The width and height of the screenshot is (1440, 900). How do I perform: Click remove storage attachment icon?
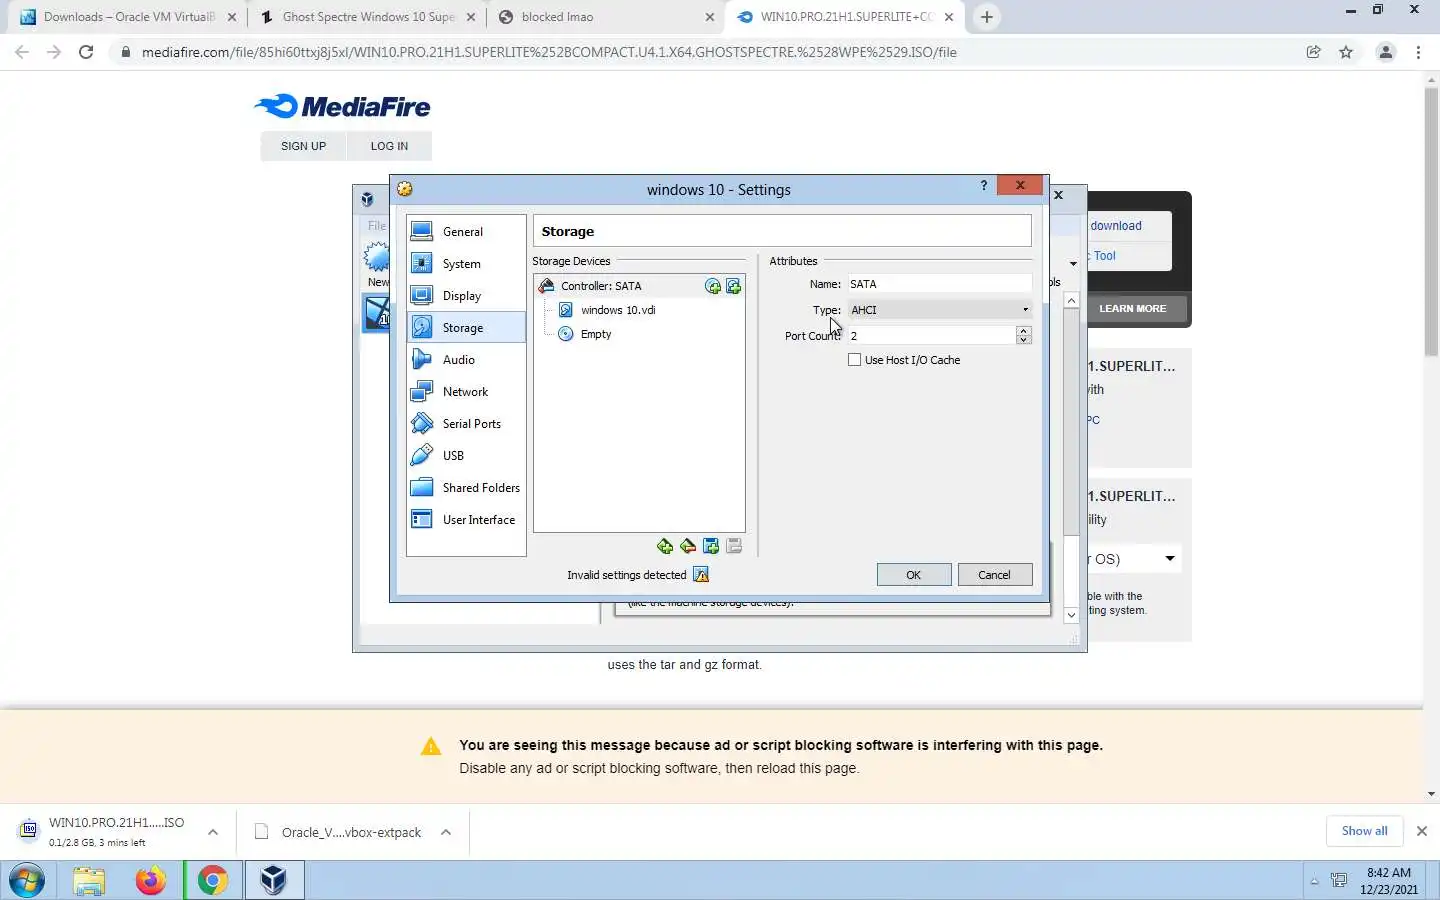[x=734, y=546]
